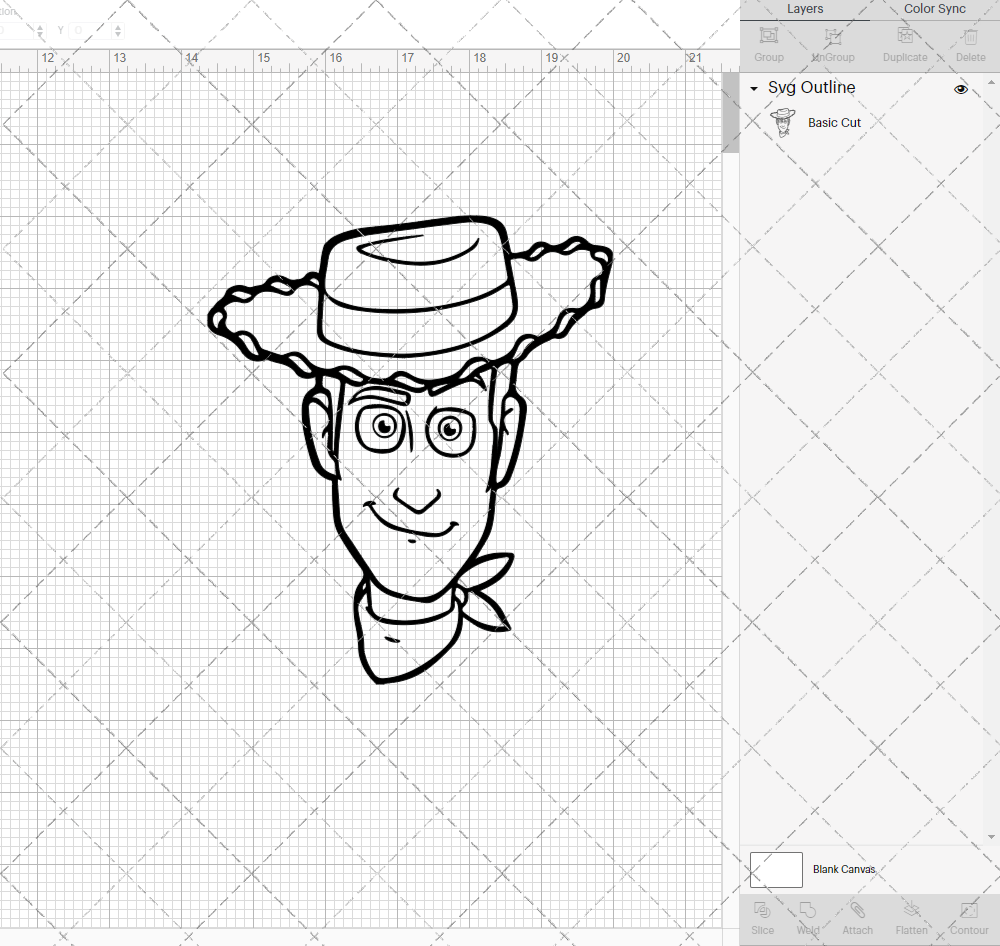
Task: Click the X position stepper arrows
Action: (40, 30)
